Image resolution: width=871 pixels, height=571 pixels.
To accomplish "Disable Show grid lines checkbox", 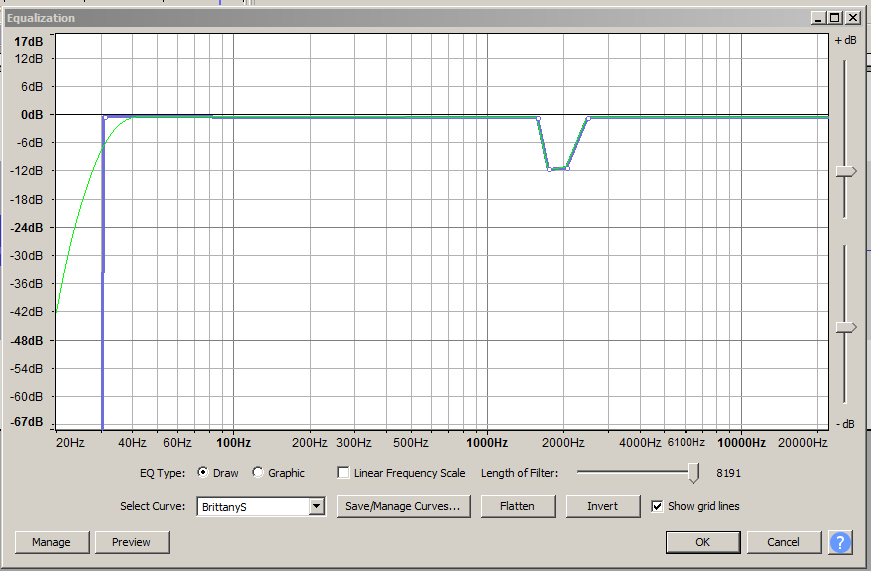I will click(657, 506).
